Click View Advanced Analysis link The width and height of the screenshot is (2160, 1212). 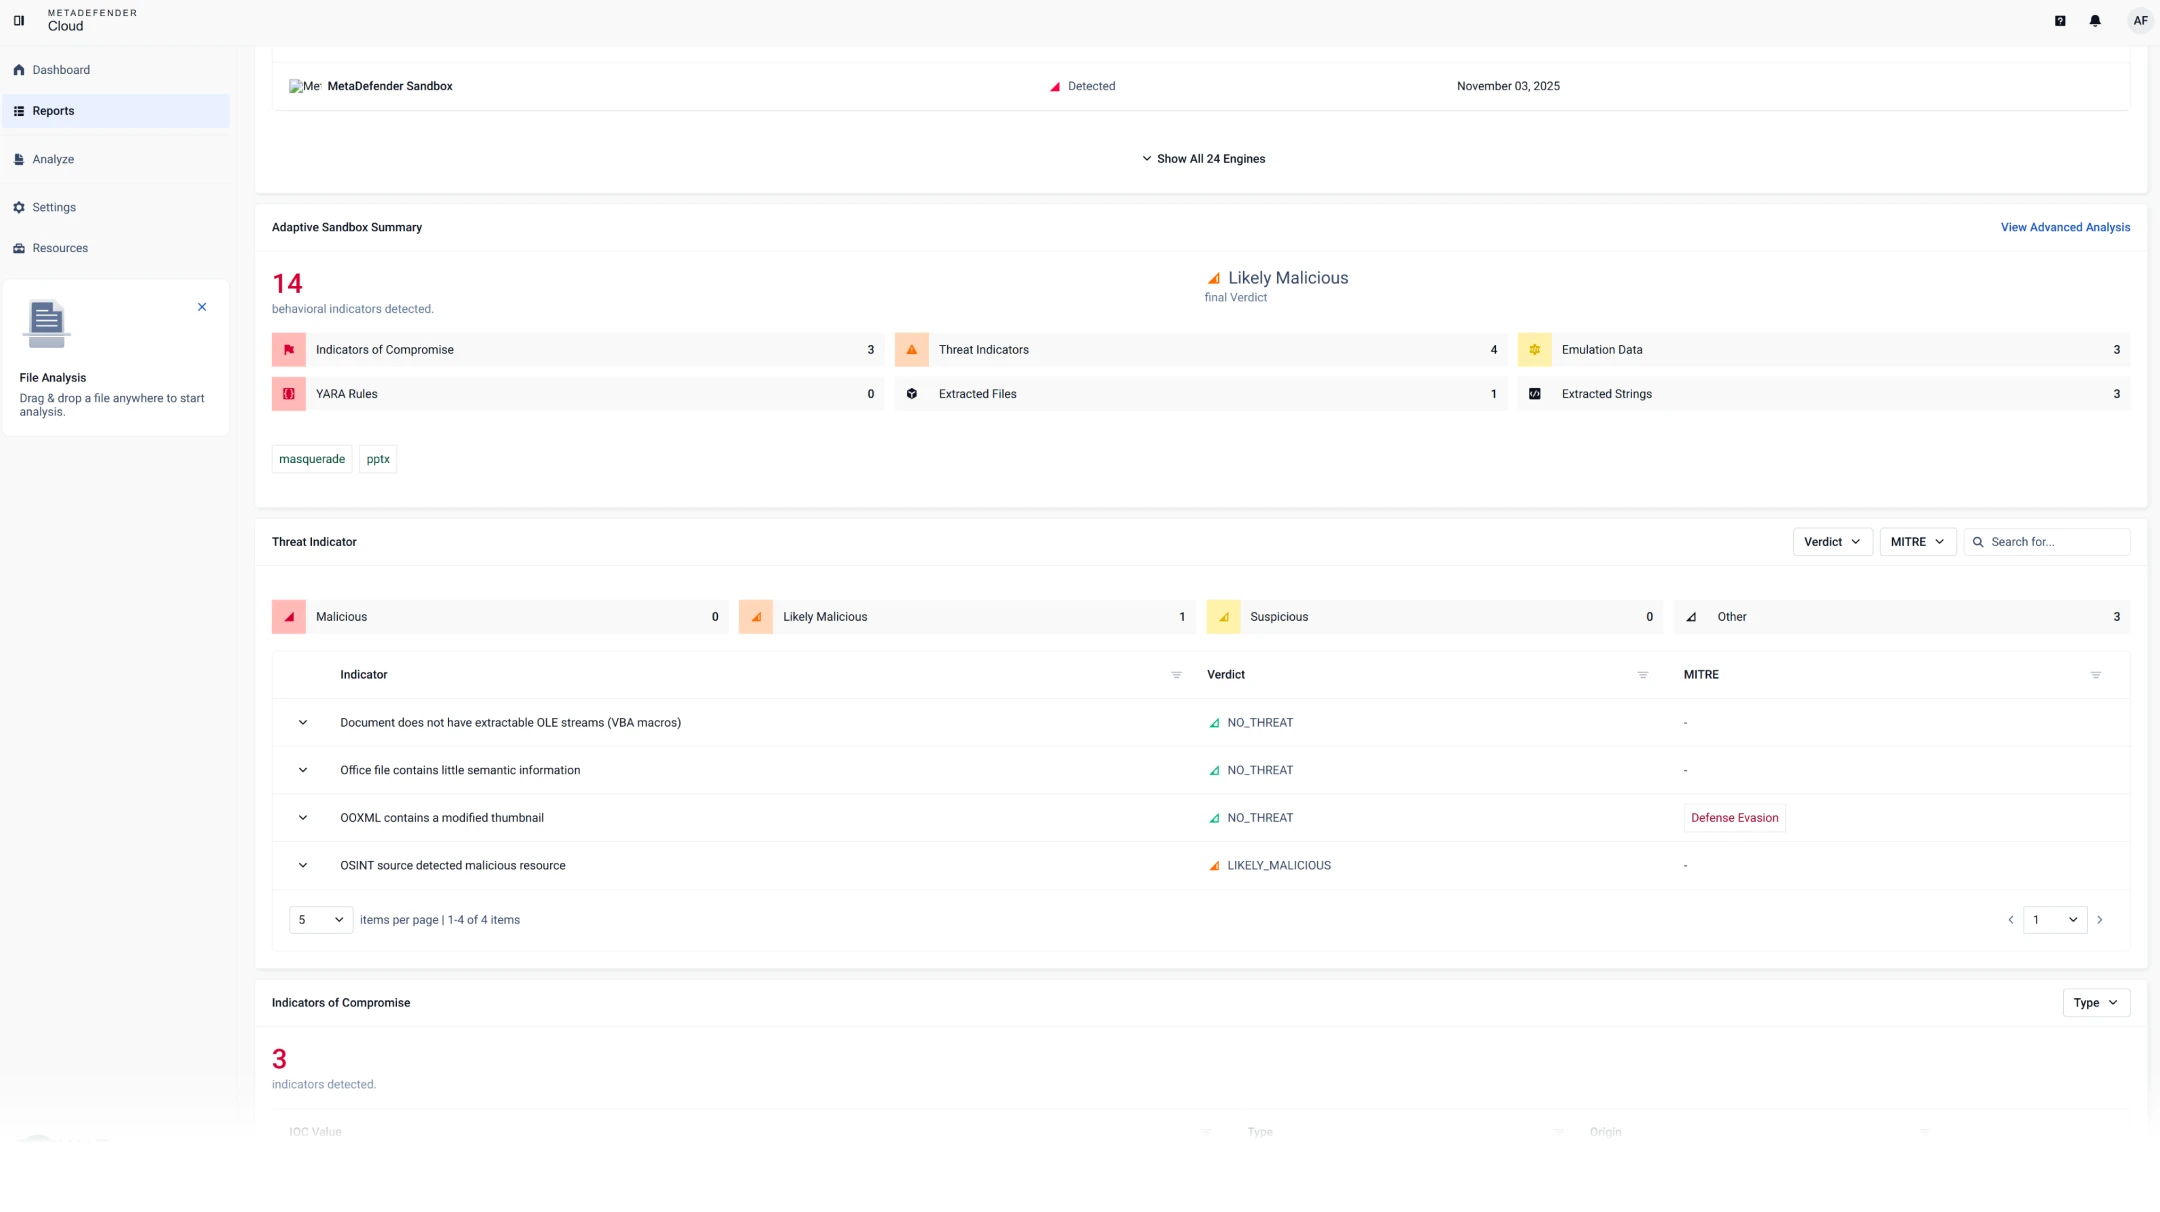[x=2064, y=228]
